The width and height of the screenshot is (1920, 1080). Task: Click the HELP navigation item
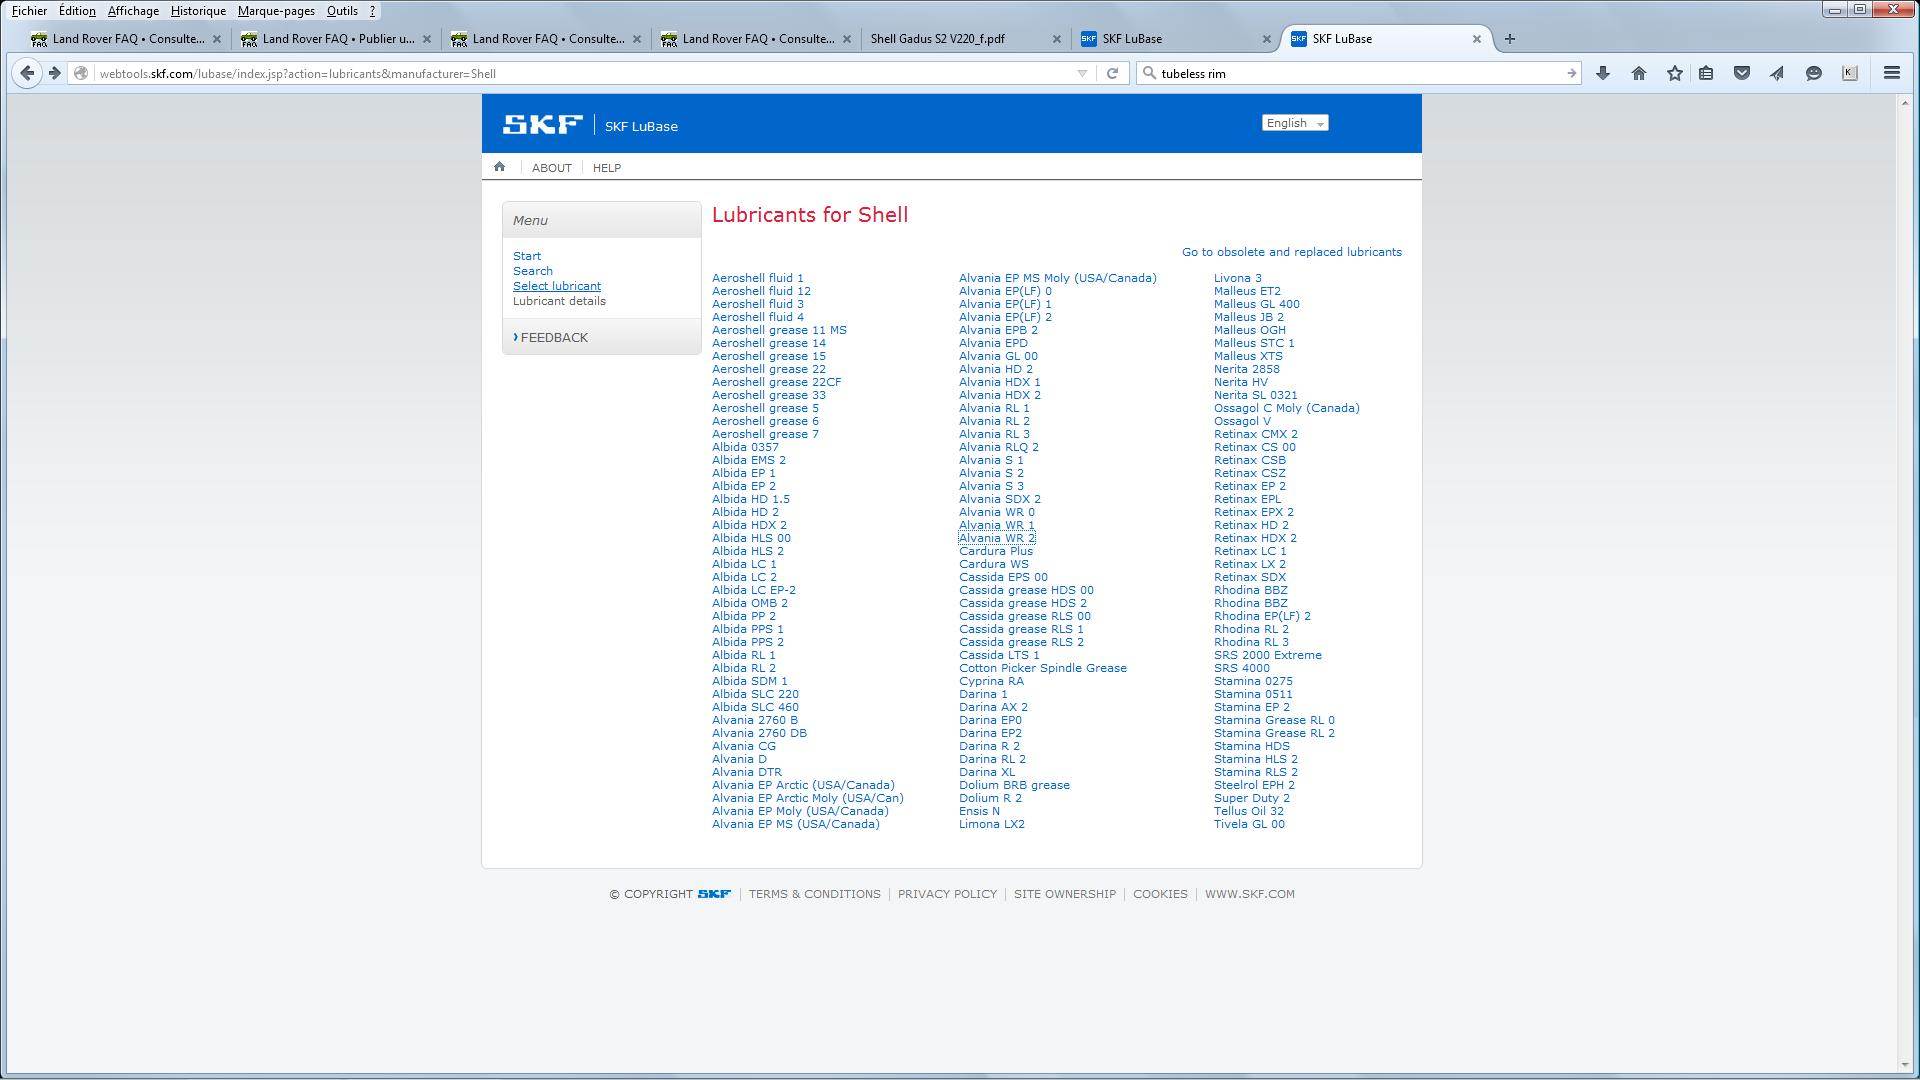[x=606, y=168]
